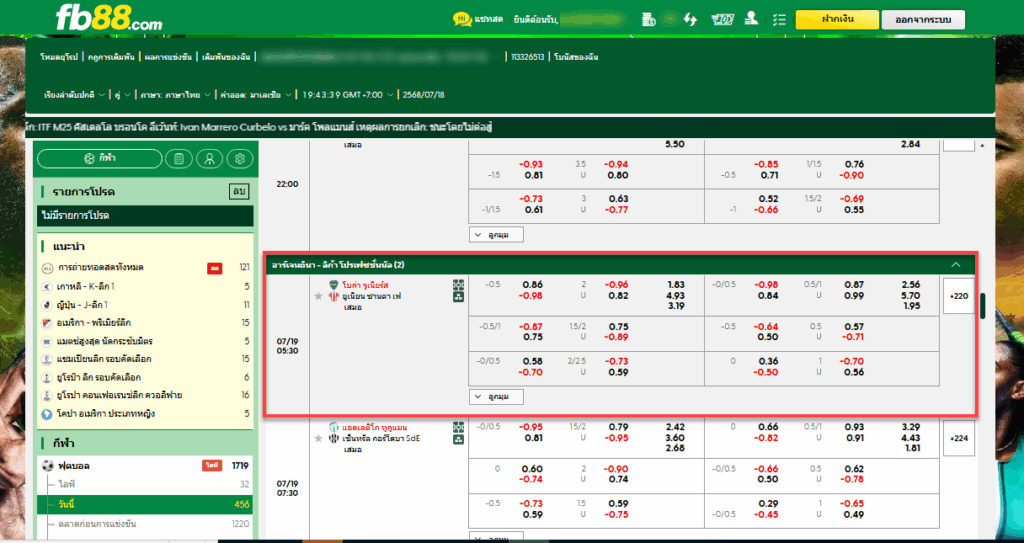Open the bet slip calculator icon in sidebar

click(x=179, y=159)
